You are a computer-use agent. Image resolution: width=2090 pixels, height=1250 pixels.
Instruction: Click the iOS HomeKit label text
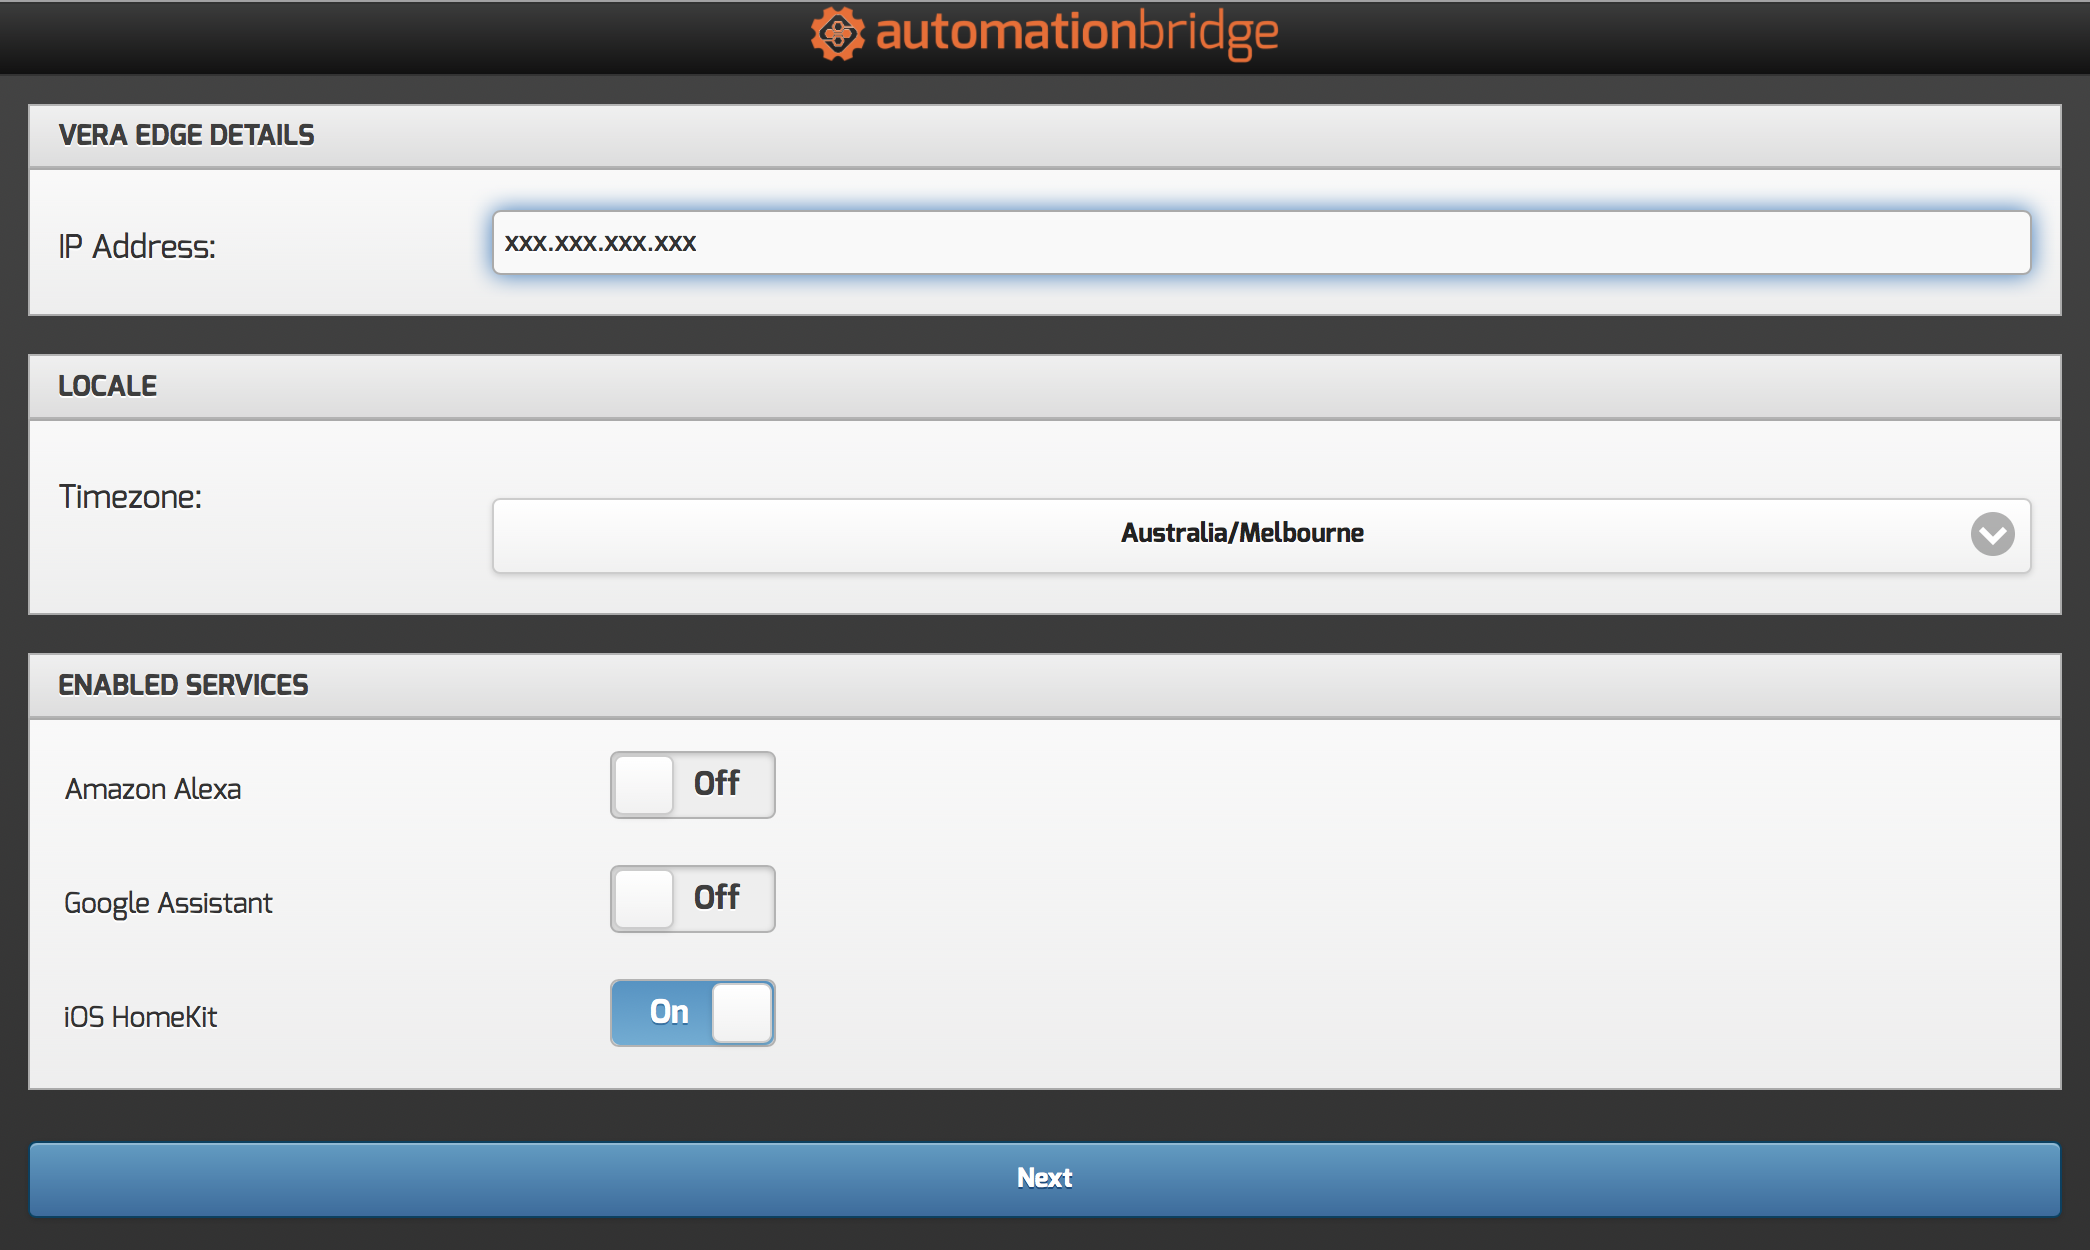click(x=140, y=1017)
